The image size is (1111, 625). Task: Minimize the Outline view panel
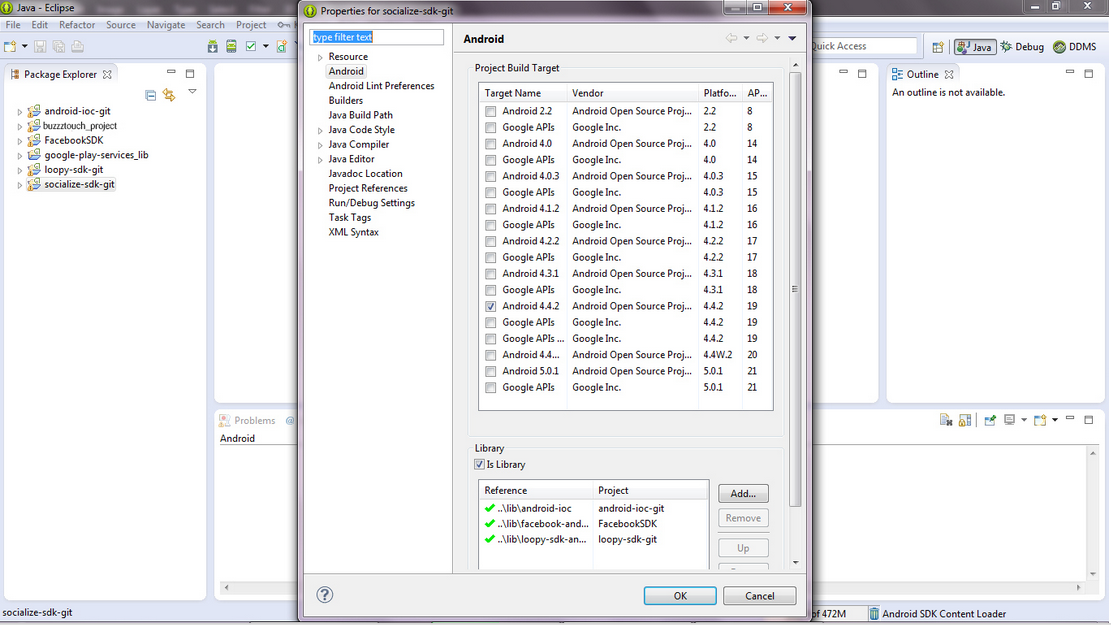(x=1070, y=73)
